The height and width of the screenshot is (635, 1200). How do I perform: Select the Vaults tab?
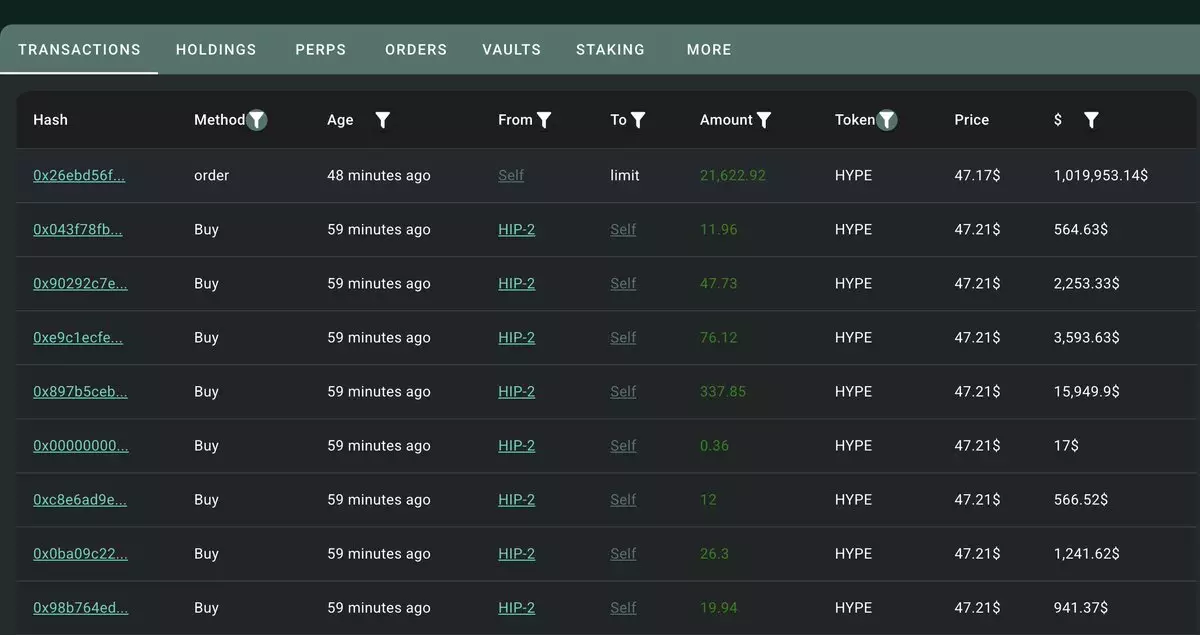click(x=511, y=49)
